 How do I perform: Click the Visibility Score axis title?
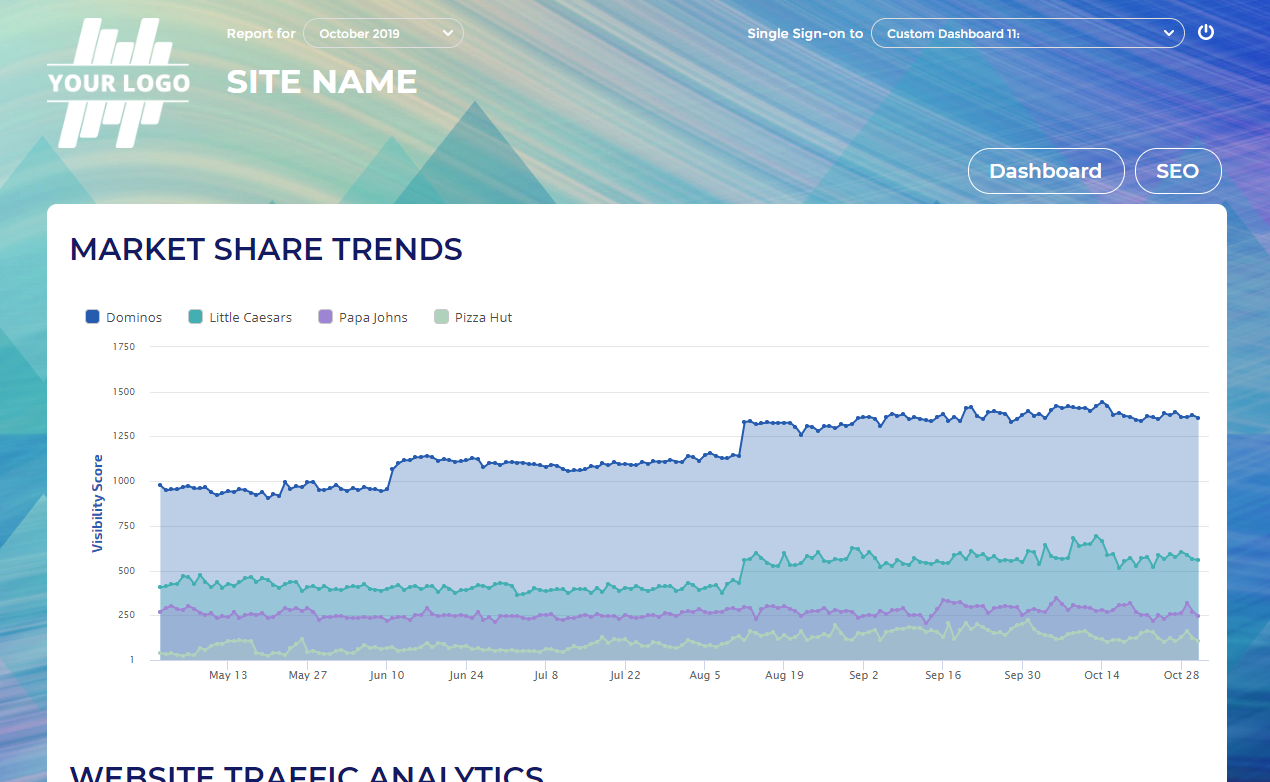pos(97,503)
